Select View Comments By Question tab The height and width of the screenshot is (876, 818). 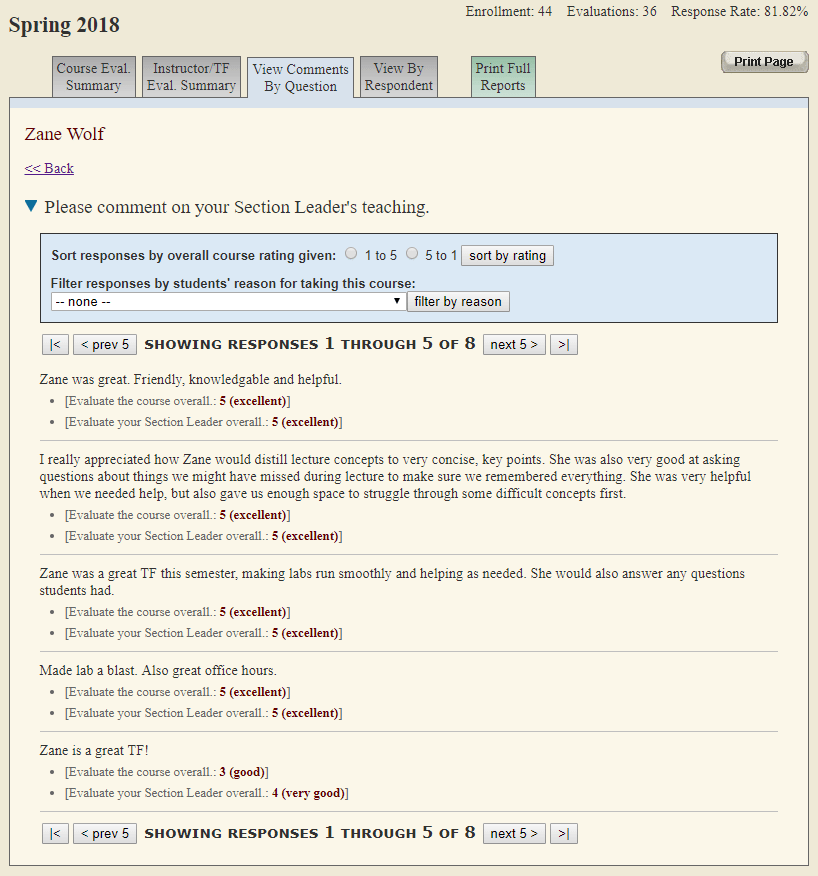pyautogui.click(x=300, y=78)
